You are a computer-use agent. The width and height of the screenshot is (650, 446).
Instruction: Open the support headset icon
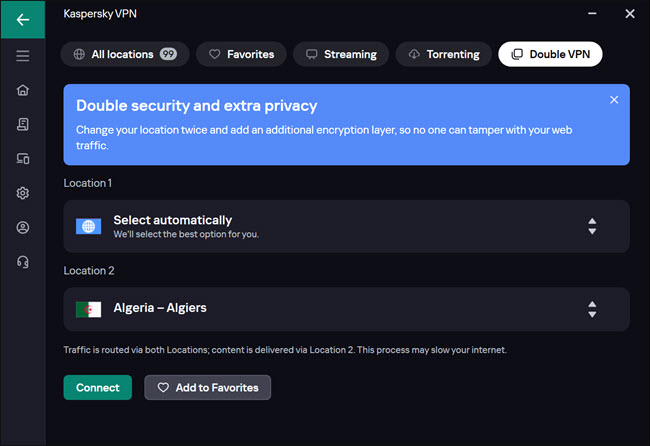click(22, 262)
